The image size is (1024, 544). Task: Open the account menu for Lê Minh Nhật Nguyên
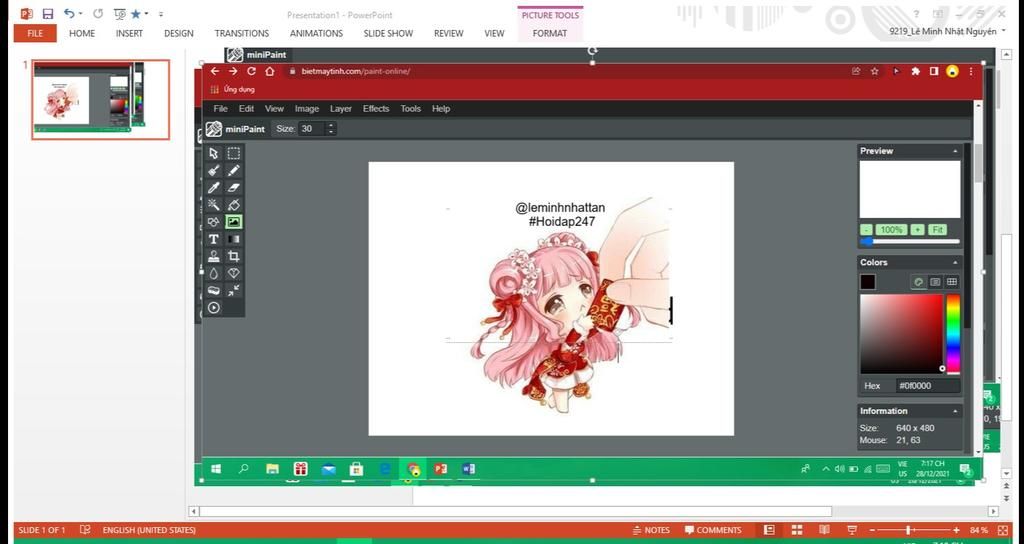pyautogui.click(x=947, y=31)
